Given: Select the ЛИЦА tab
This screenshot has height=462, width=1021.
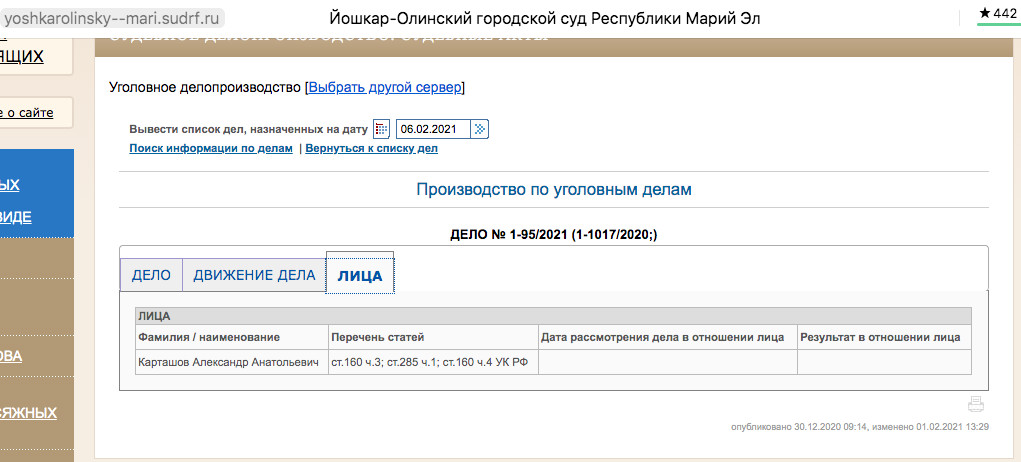Looking at the screenshot, I should pyautogui.click(x=360, y=276).
